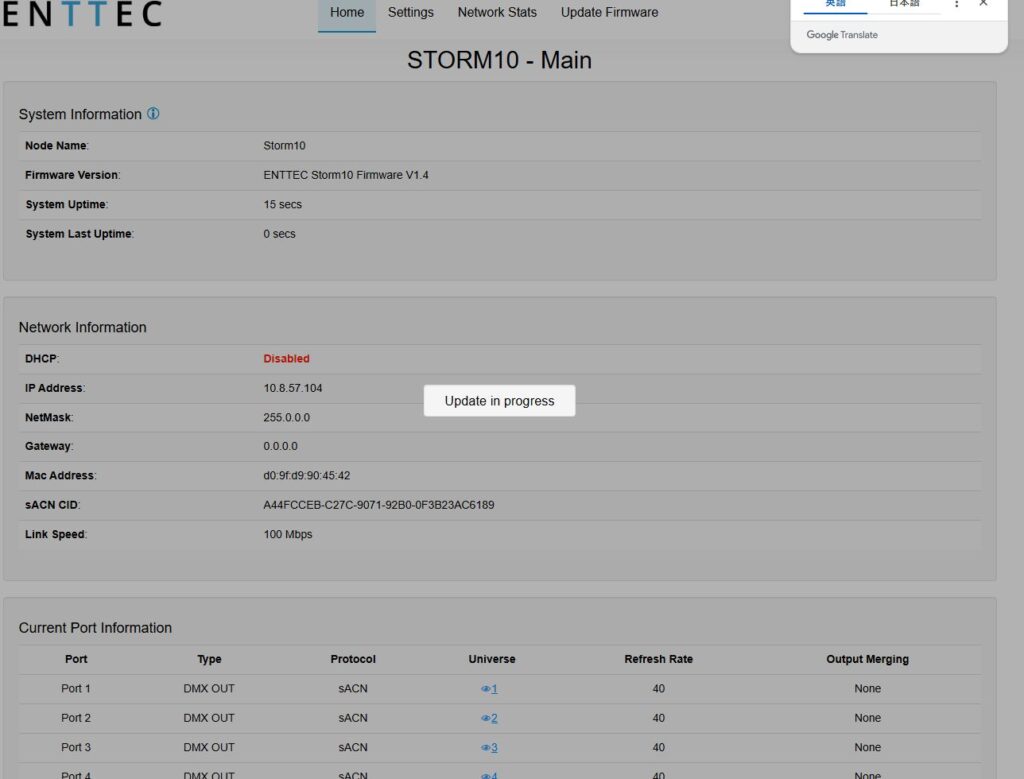Click the eye icon for Port 1 universe

tap(485, 689)
